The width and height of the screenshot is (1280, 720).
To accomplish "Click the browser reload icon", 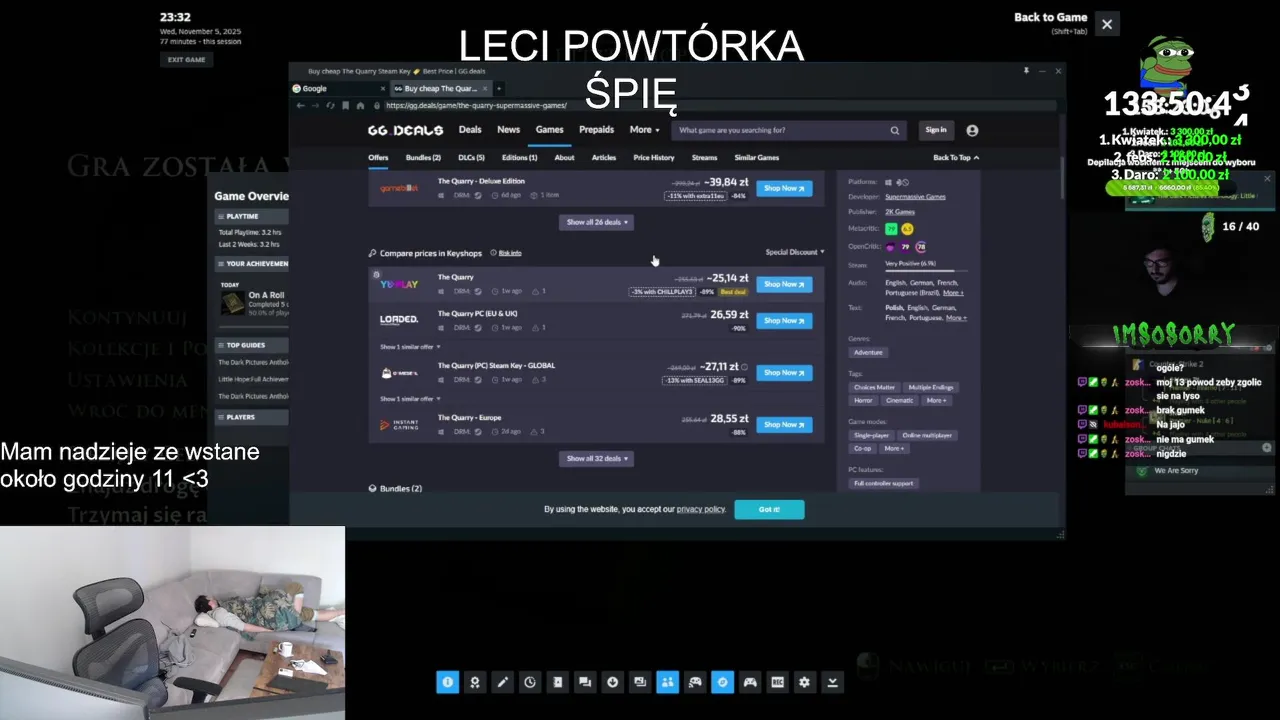I will pyautogui.click(x=330, y=105).
